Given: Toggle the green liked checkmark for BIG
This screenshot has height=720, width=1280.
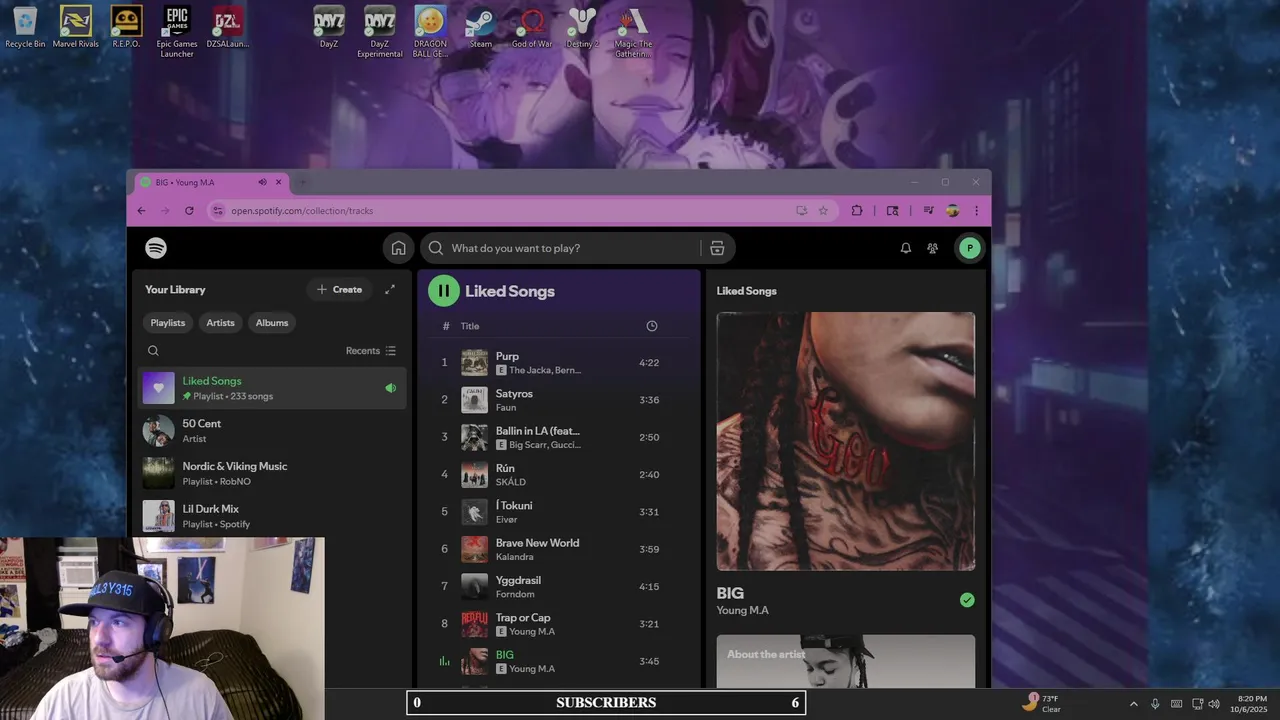Looking at the screenshot, I should coord(967,600).
